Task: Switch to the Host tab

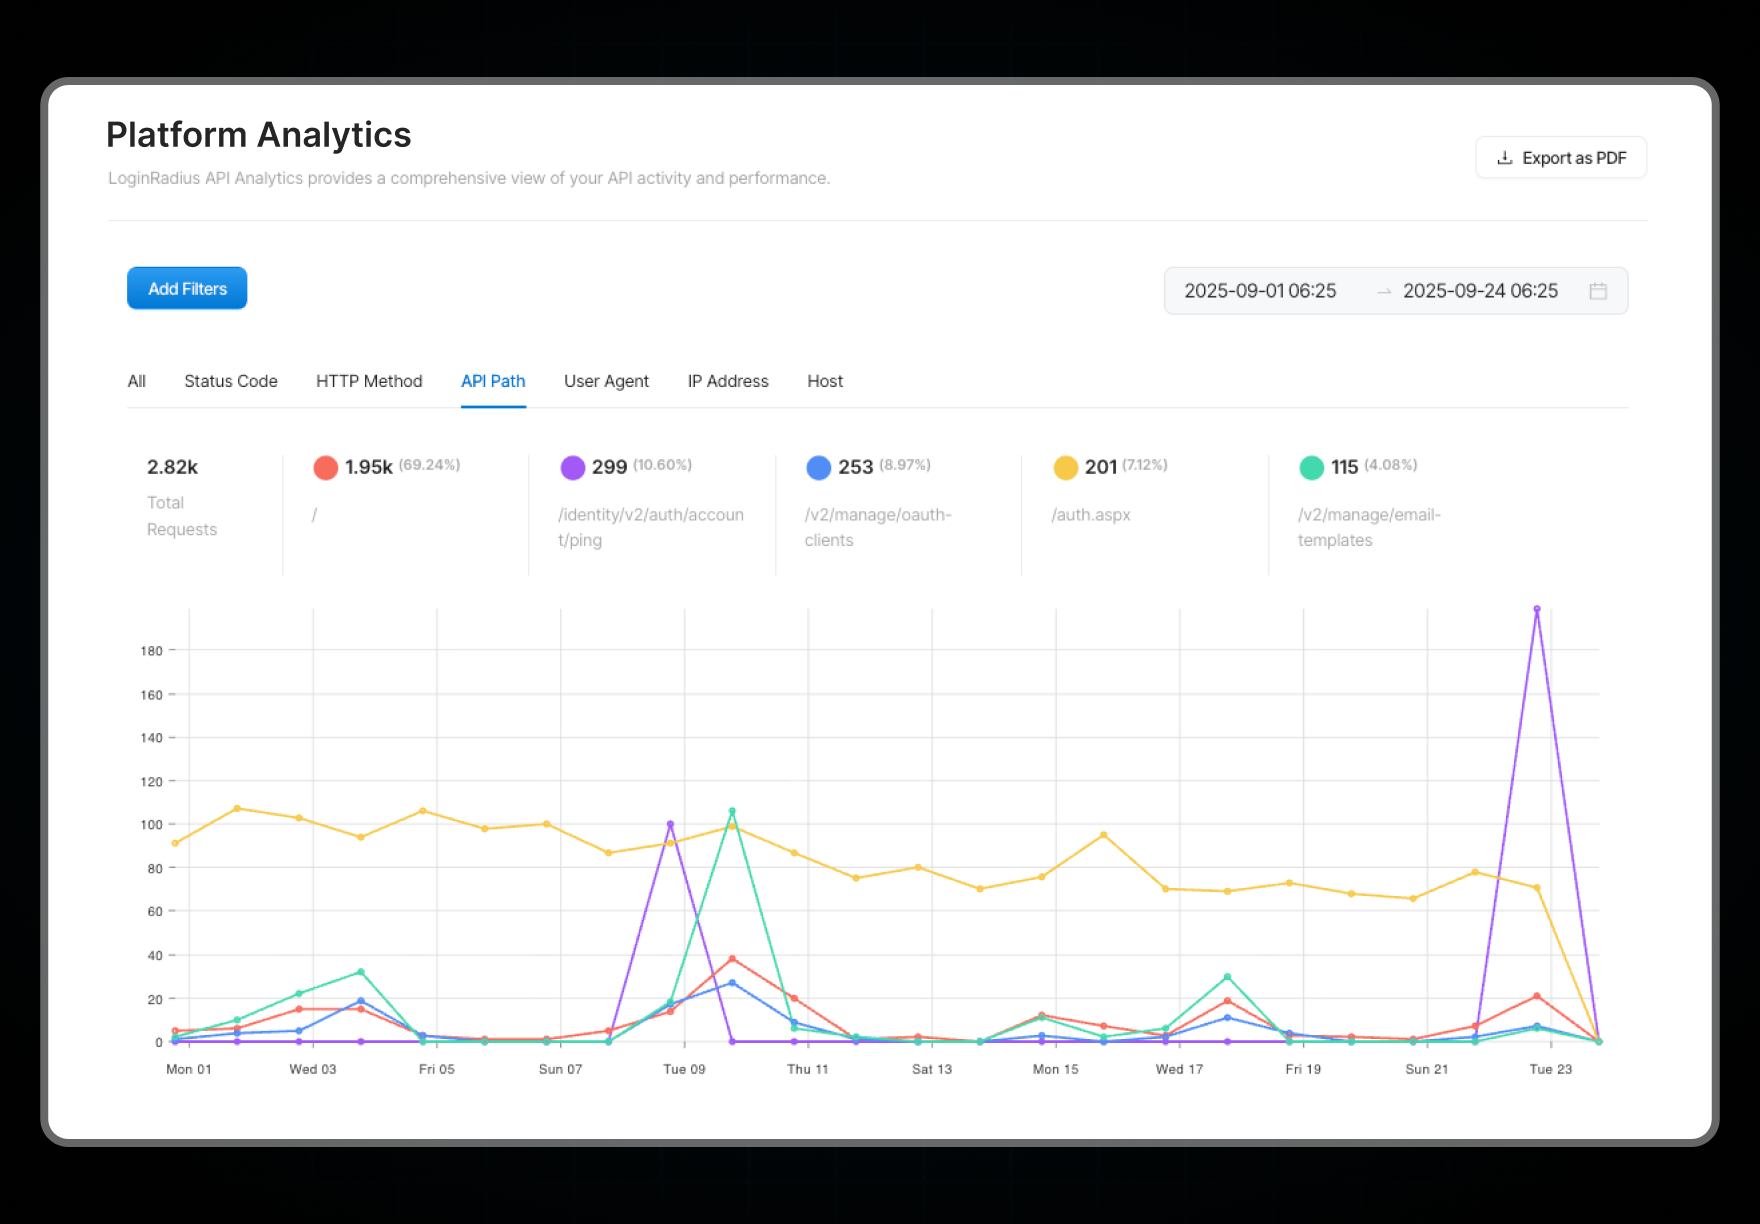Action: tap(825, 381)
